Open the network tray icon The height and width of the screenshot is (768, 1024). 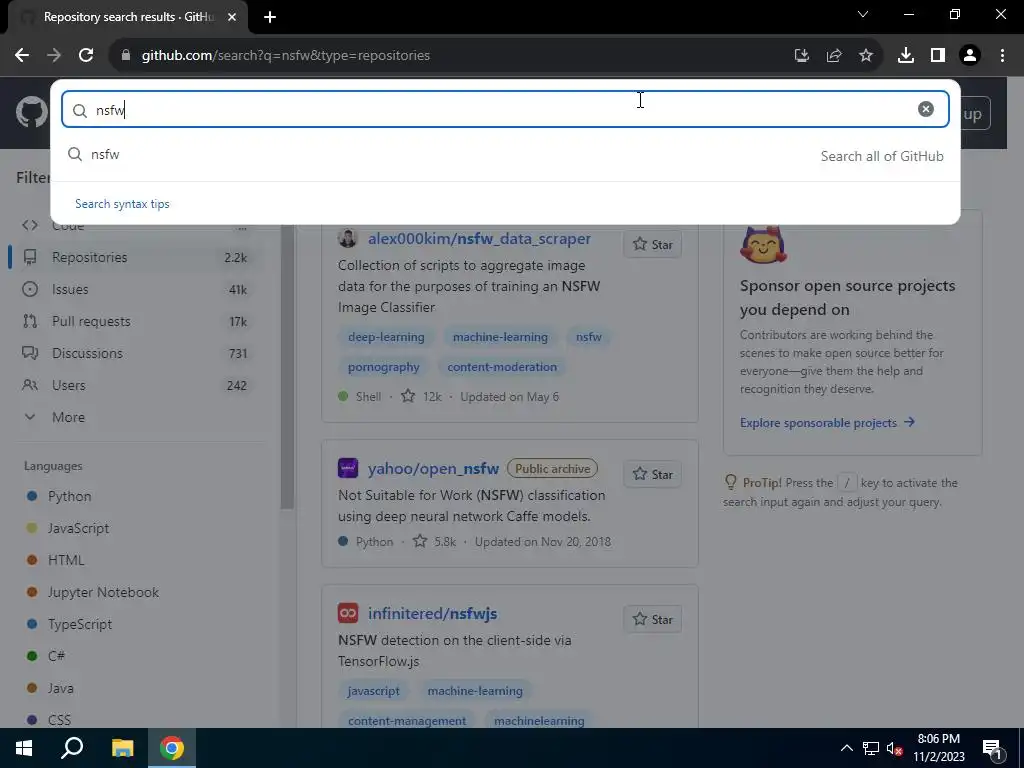(871, 748)
